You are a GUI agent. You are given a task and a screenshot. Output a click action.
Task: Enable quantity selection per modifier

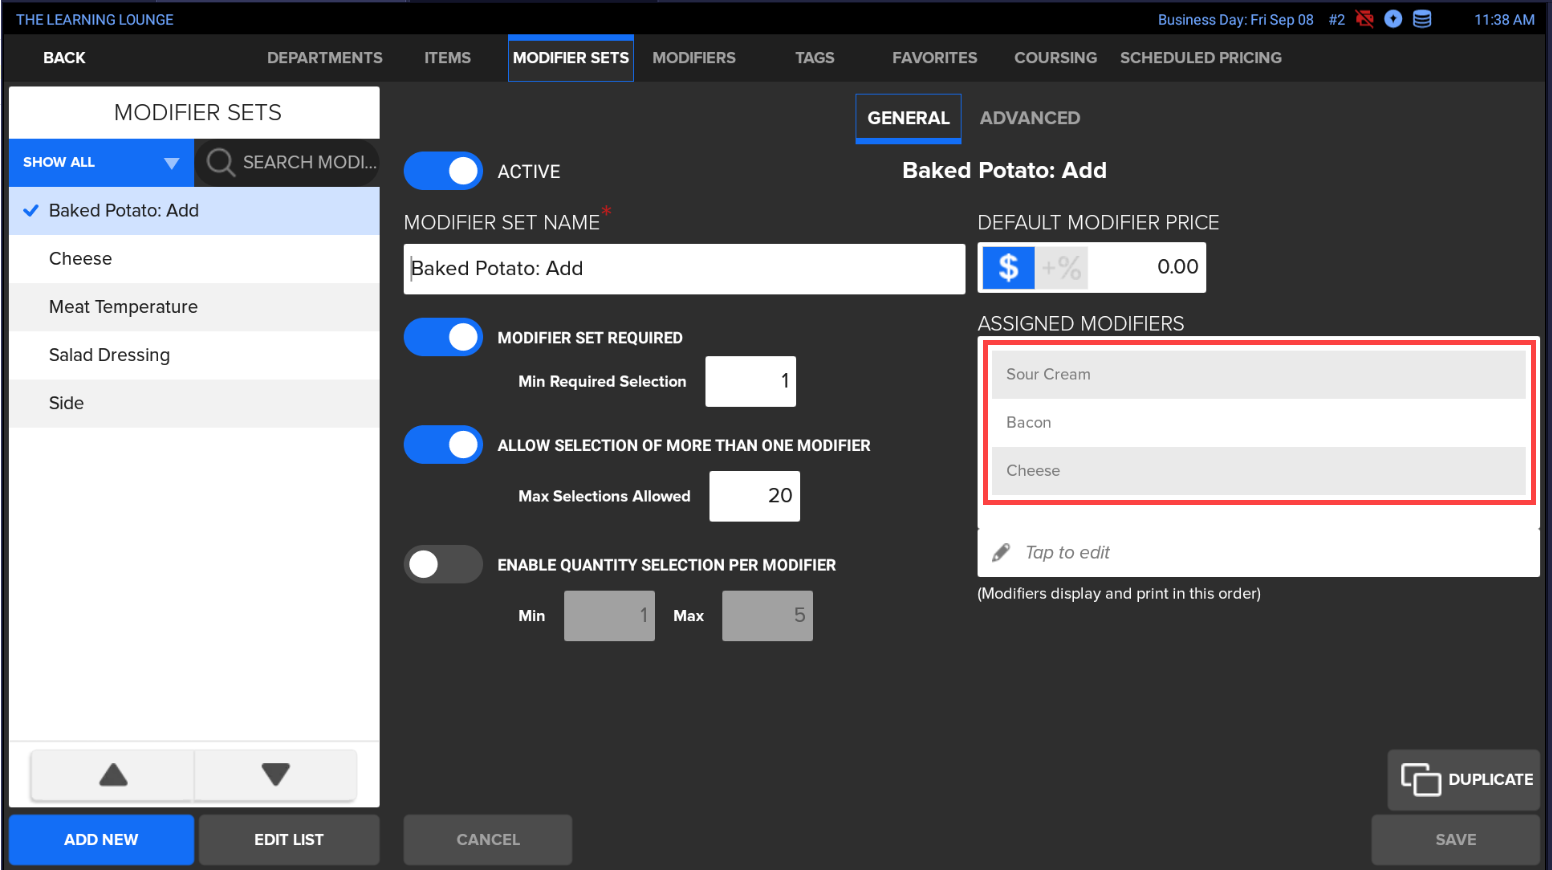(x=443, y=565)
